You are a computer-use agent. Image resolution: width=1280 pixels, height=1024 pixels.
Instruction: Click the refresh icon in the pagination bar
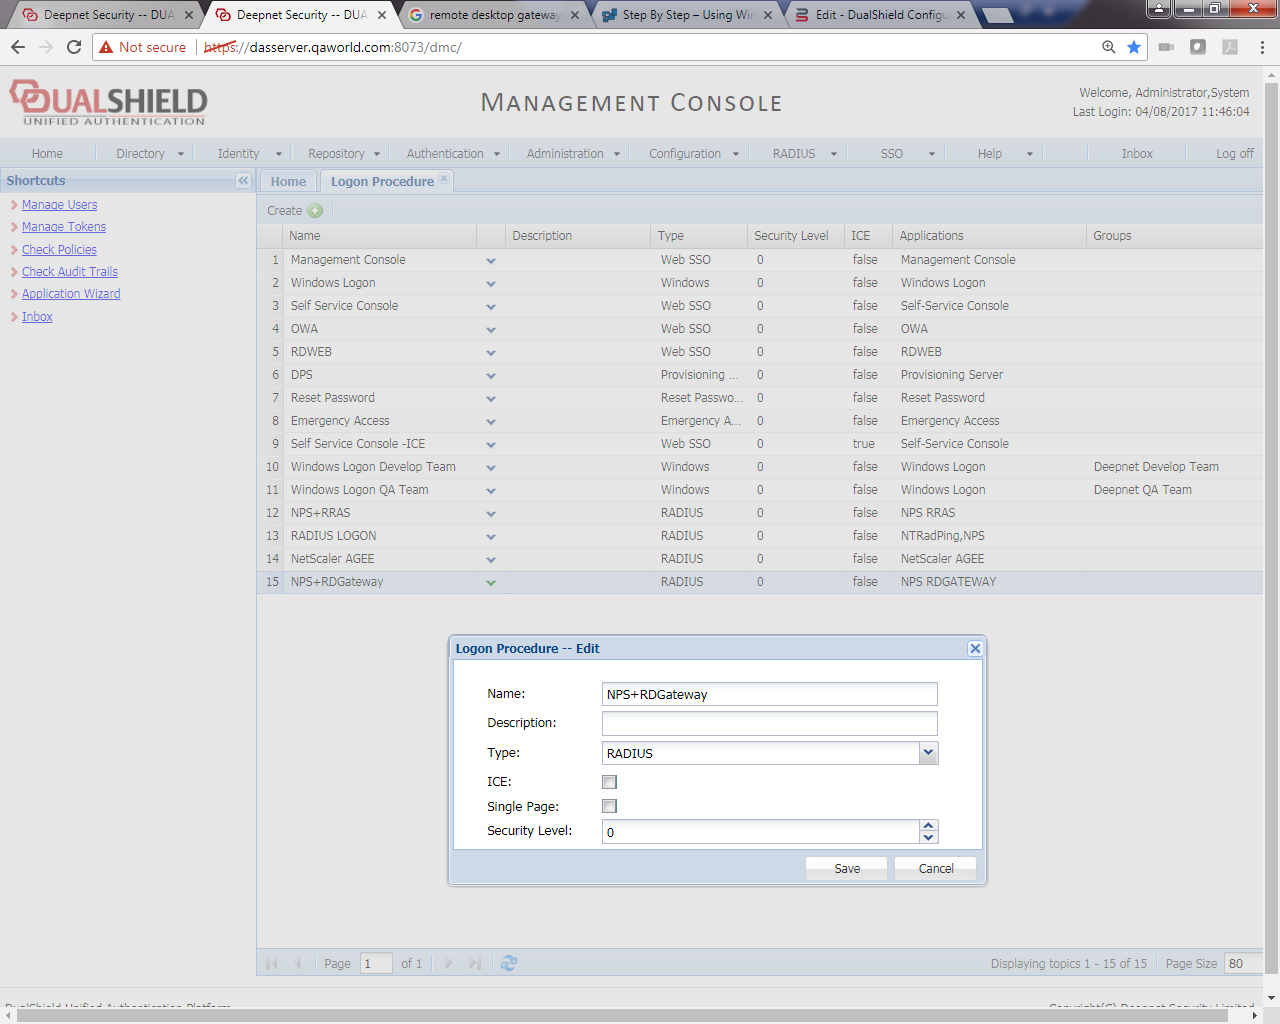[509, 963]
